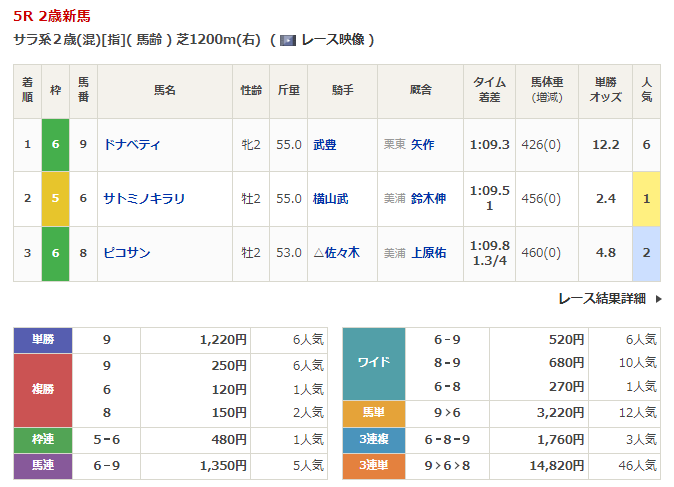Screen dimensions: 674x487
Task: Open trainer 矢作 stable link
Action: click(x=422, y=145)
